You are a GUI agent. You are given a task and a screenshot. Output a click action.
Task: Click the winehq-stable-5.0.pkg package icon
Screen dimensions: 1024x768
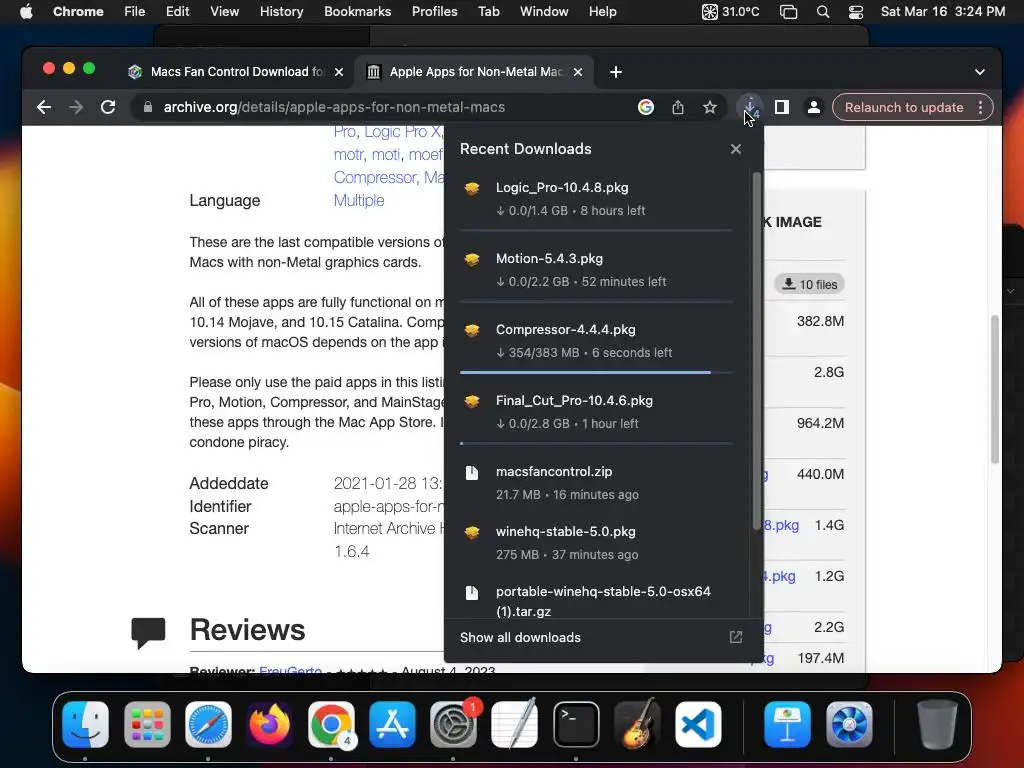472,533
